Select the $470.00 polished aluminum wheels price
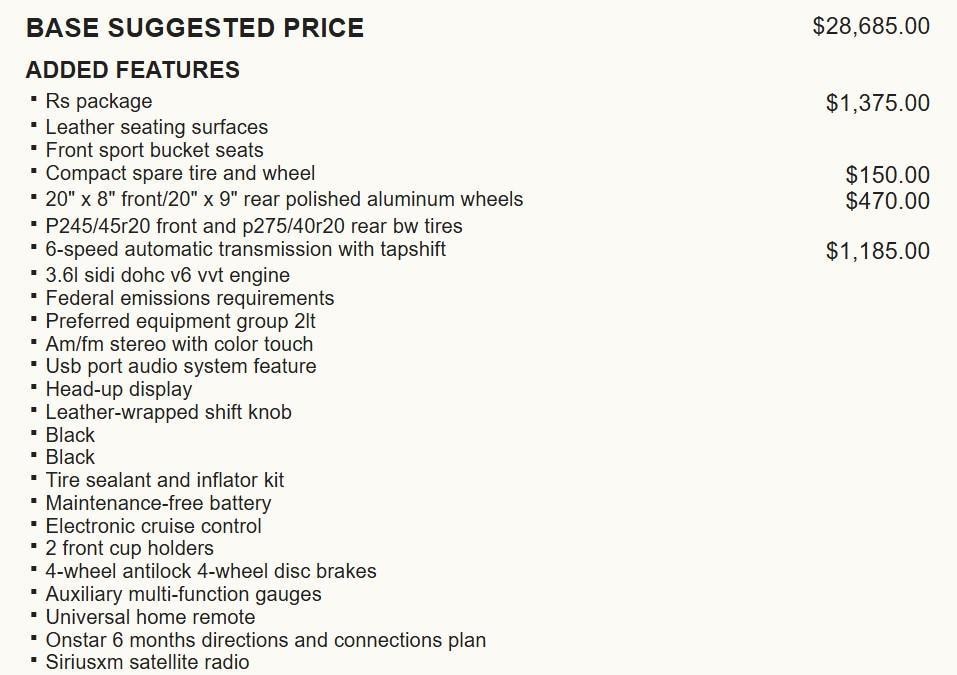This screenshot has height=675, width=957. click(x=887, y=201)
